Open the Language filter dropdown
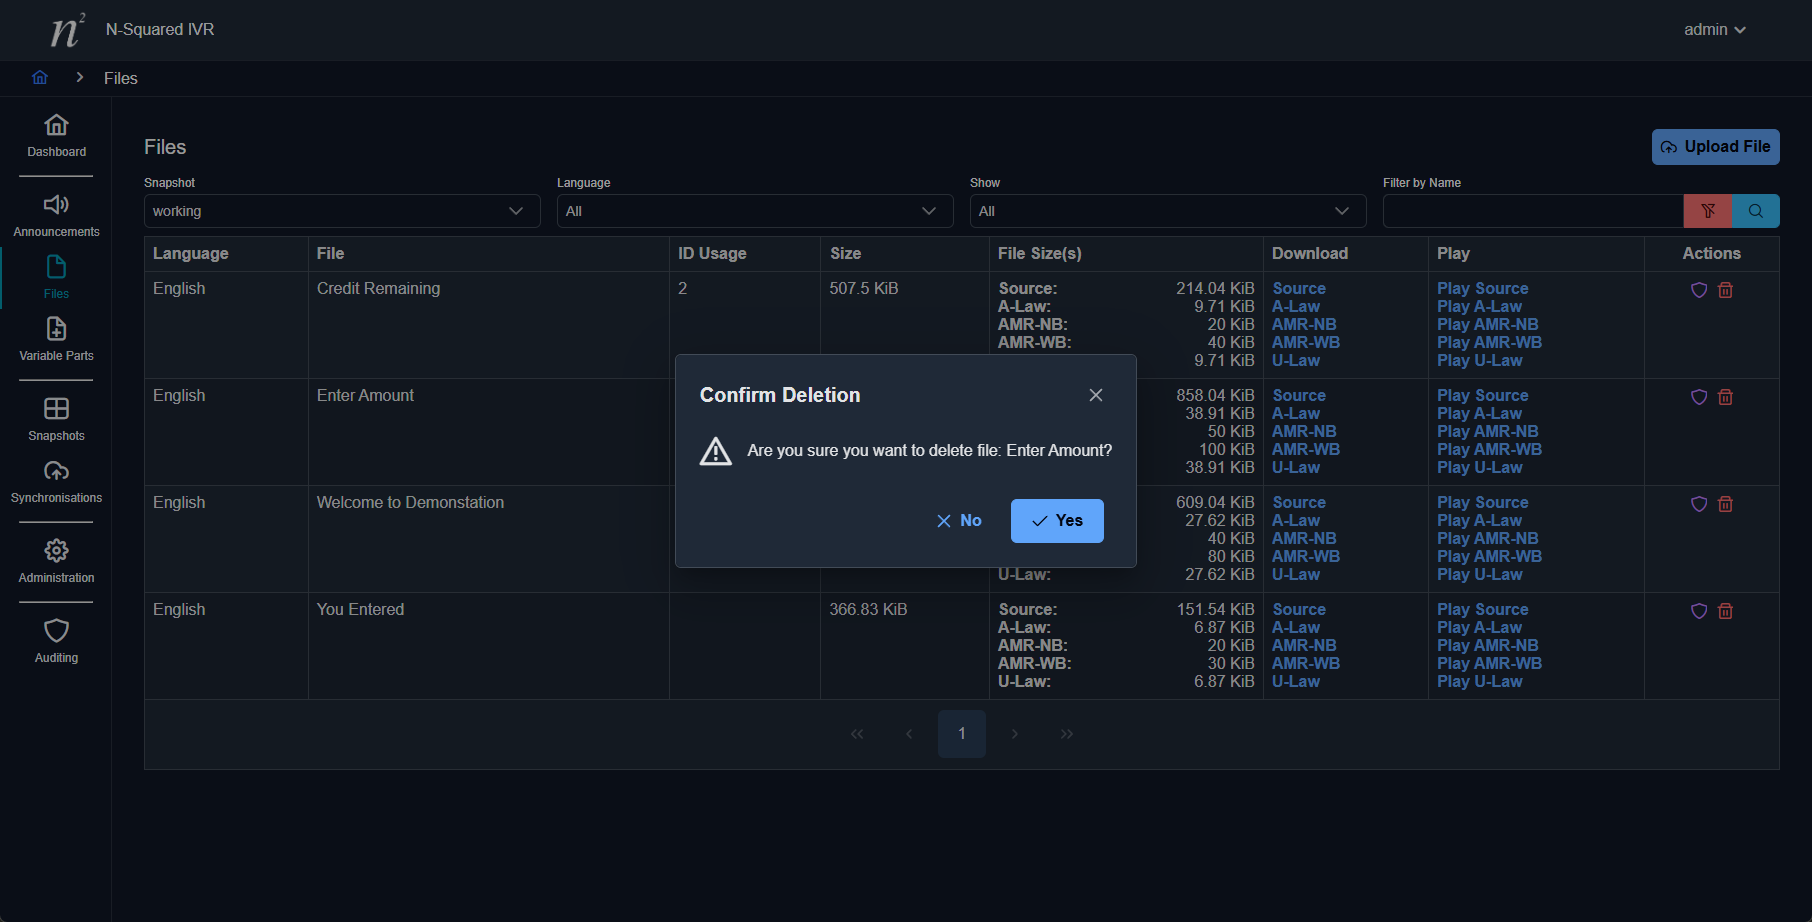 pyautogui.click(x=754, y=211)
